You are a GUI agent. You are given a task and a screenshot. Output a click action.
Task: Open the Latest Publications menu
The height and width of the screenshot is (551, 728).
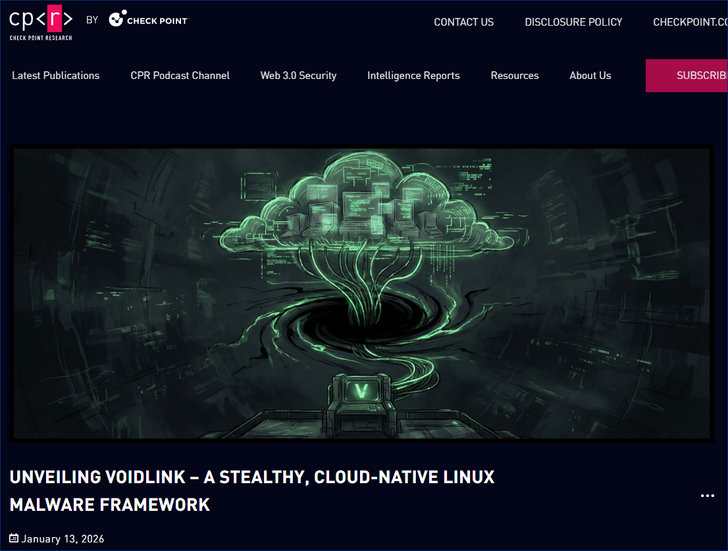56,75
